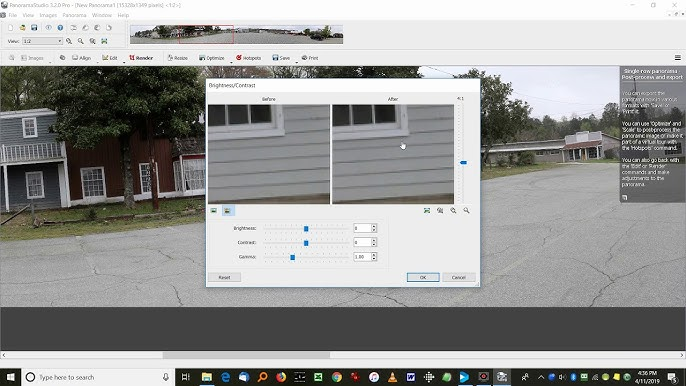Open VLC media player from taskbar
Viewport: 686px width, 386px height.
click(392, 377)
